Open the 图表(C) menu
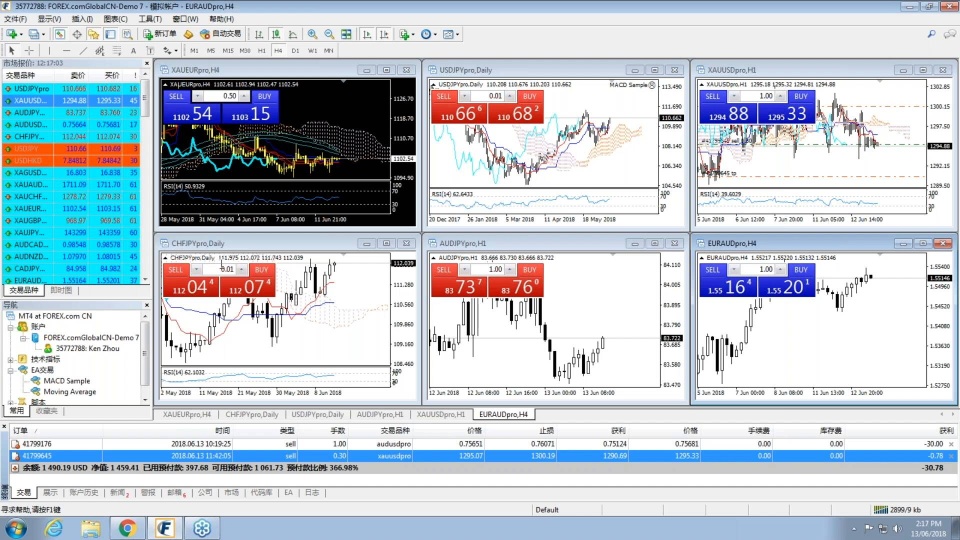The width and height of the screenshot is (960, 540). tap(116, 18)
